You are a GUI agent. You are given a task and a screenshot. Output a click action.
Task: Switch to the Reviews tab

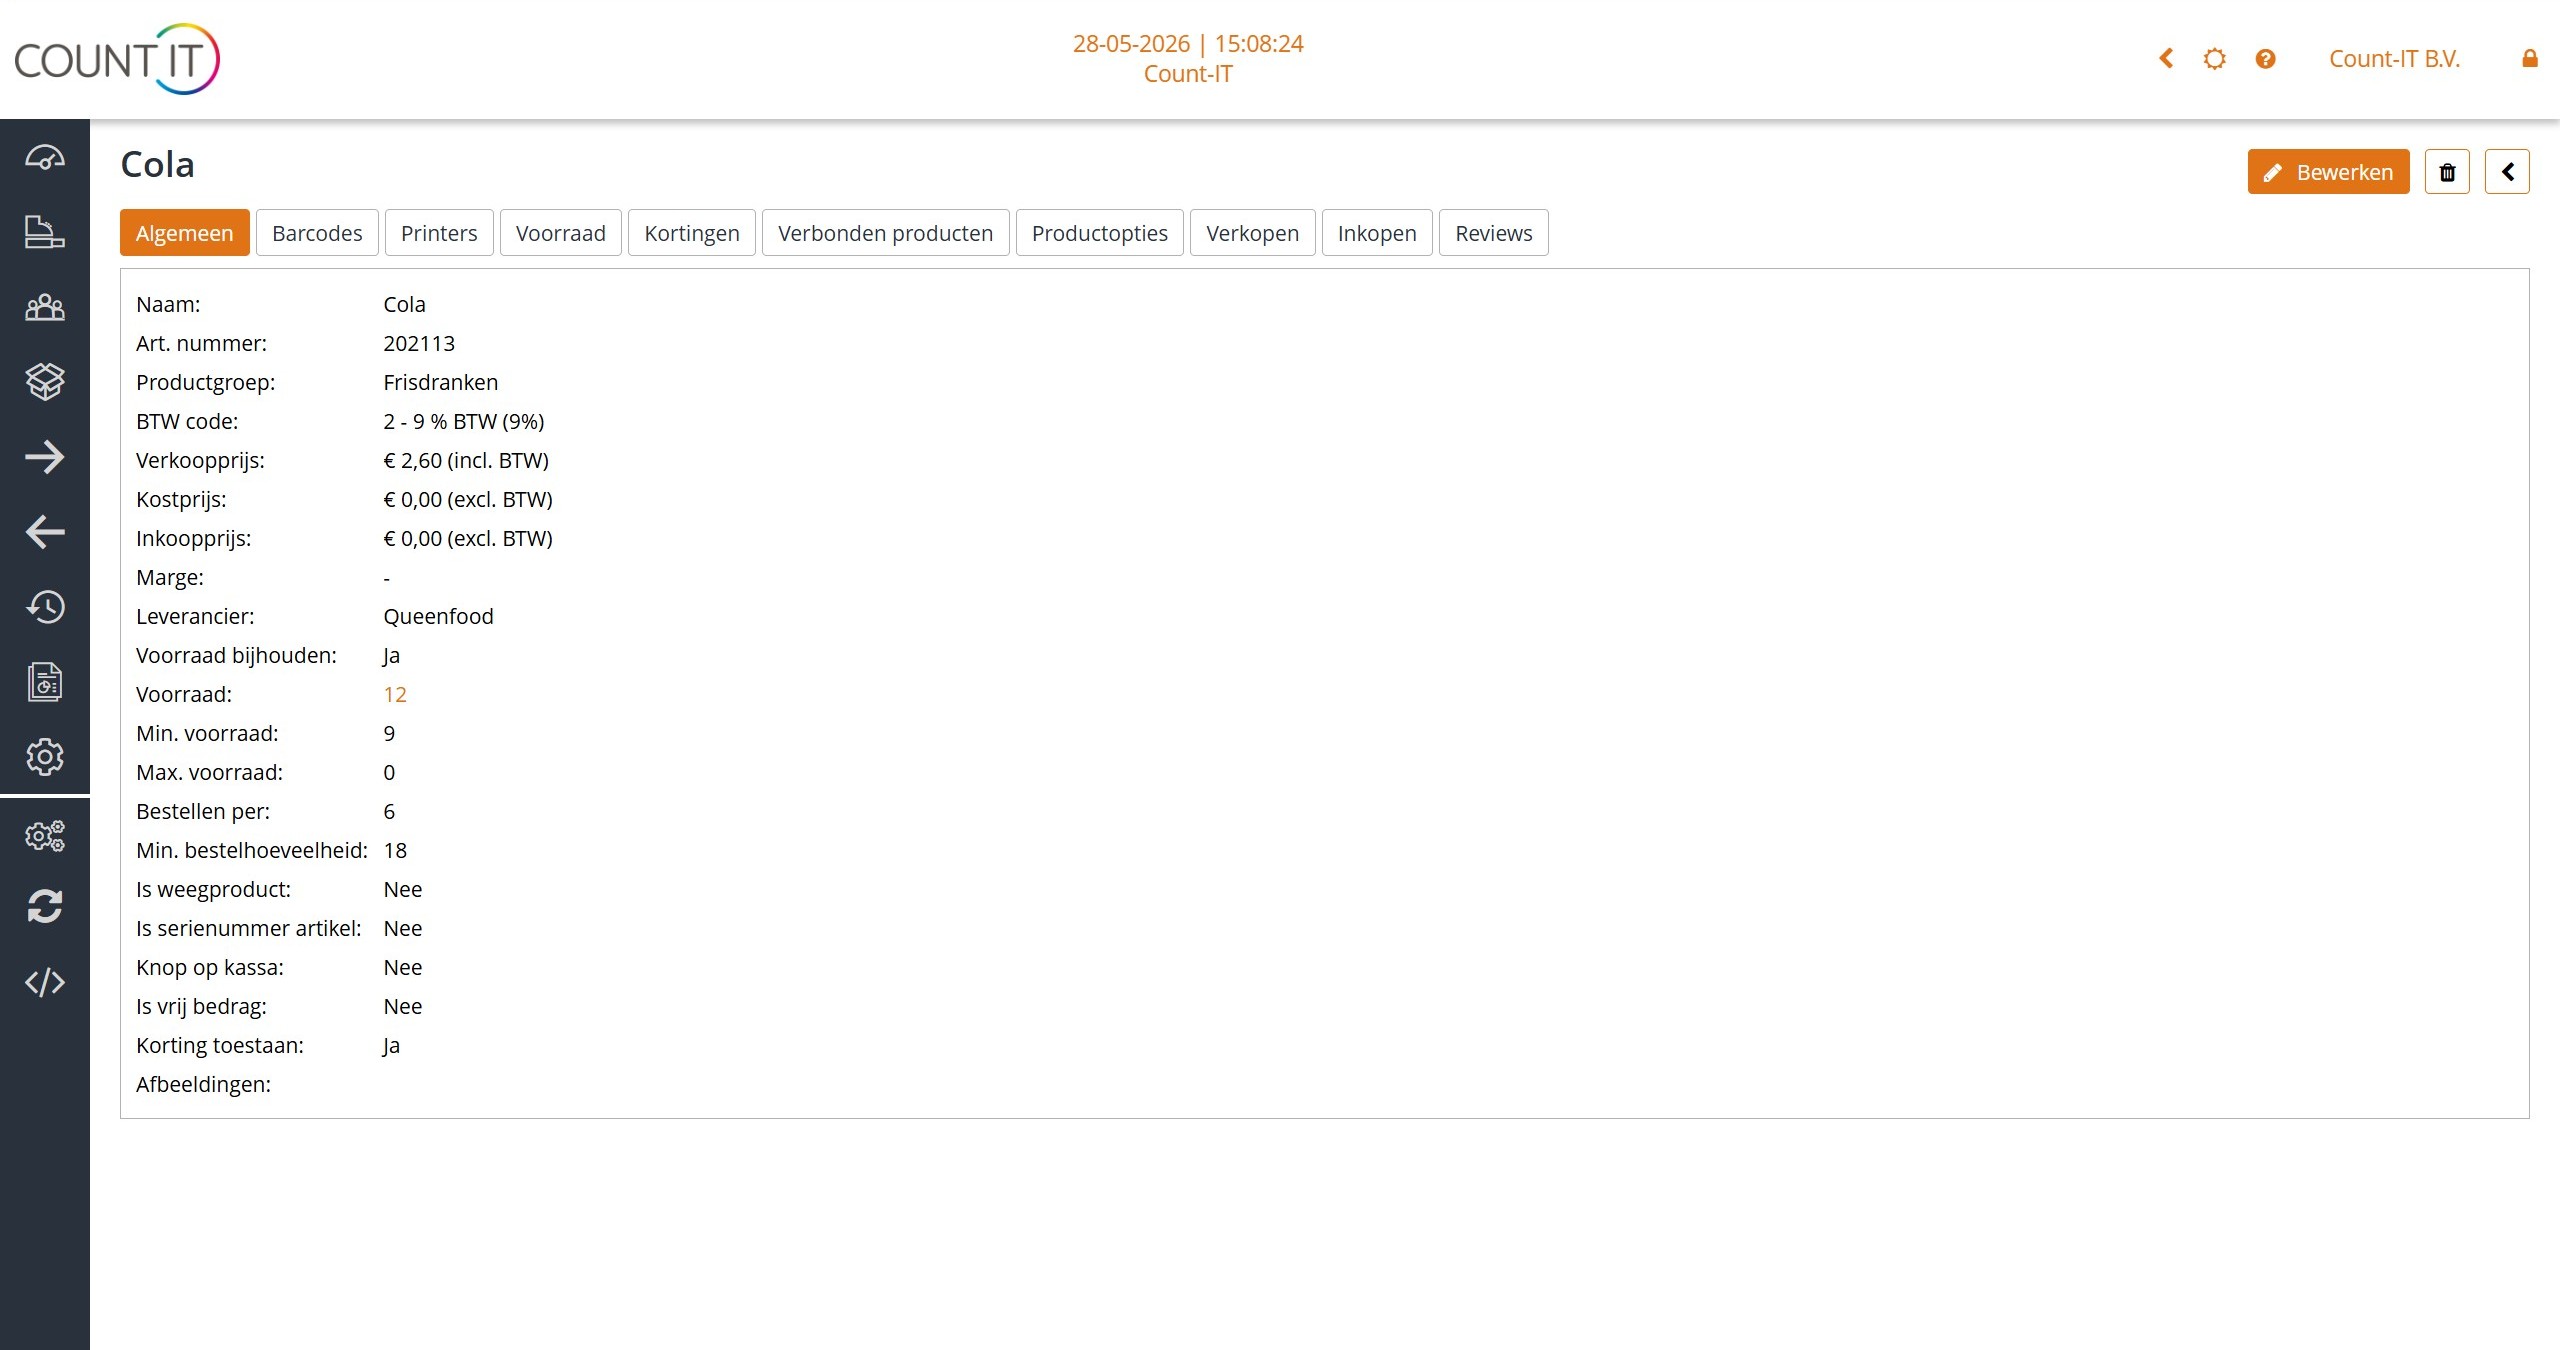pos(1494,233)
